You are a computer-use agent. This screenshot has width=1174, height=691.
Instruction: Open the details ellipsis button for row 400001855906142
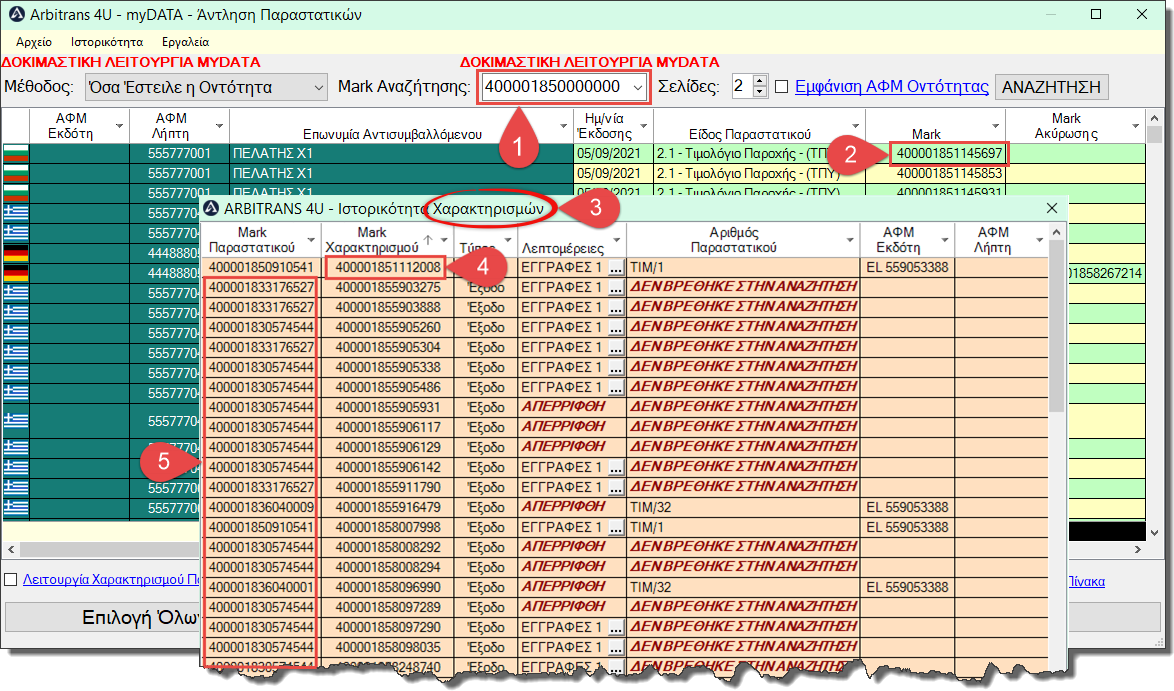[x=615, y=468]
